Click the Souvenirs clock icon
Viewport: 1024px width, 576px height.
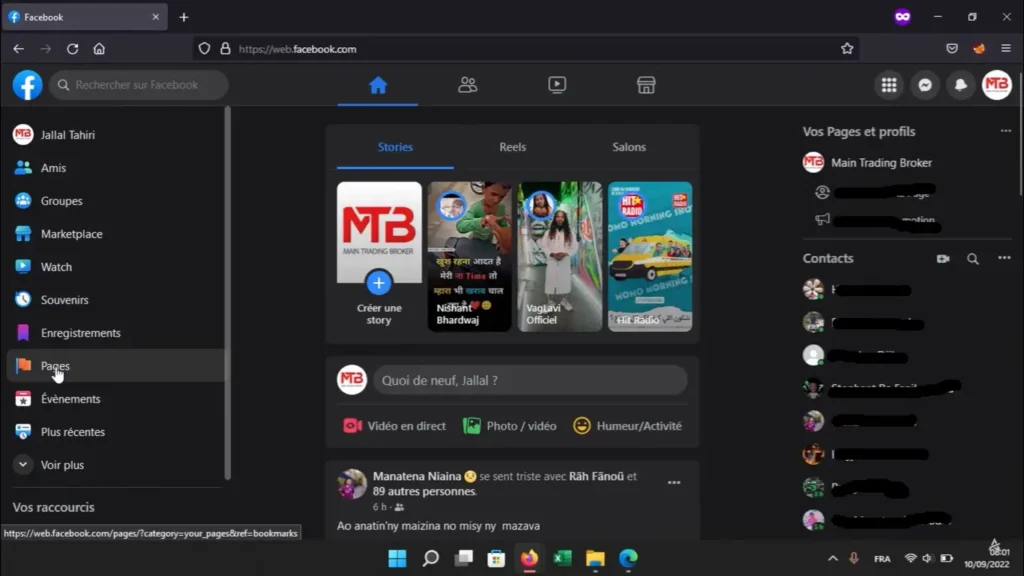[x=23, y=300]
